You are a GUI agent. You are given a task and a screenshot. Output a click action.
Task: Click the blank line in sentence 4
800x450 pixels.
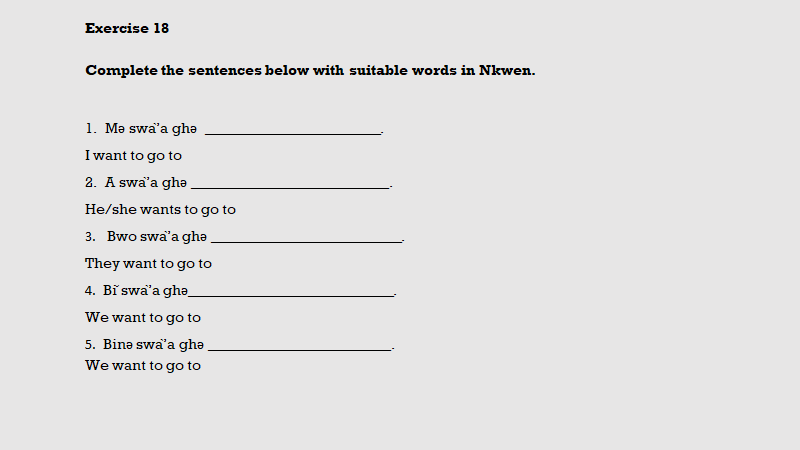pyautogui.click(x=292, y=291)
